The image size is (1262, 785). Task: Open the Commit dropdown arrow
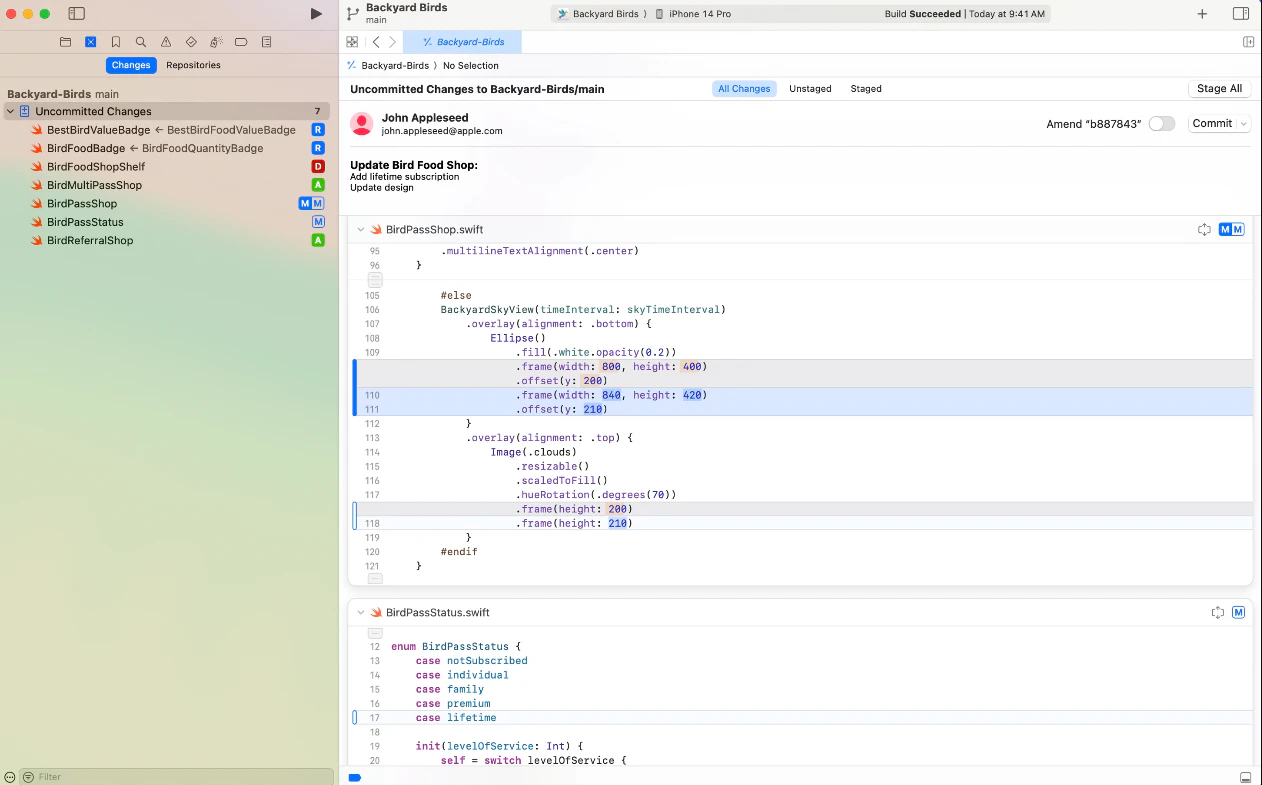click(x=1244, y=124)
